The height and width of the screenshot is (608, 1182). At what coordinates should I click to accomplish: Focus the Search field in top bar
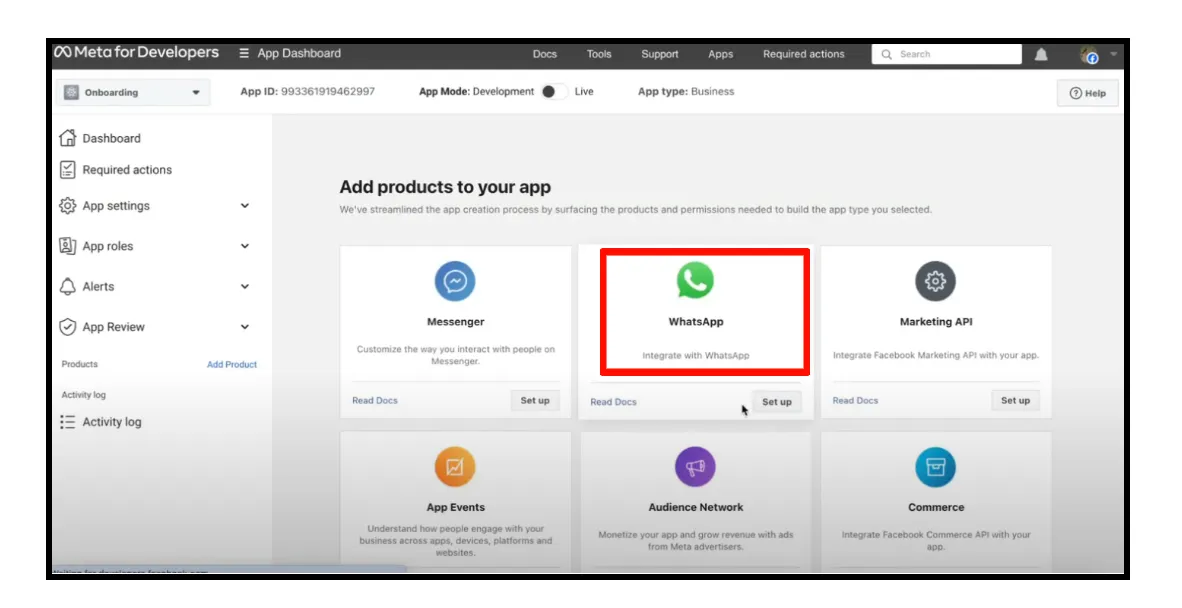tap(947, 54)
